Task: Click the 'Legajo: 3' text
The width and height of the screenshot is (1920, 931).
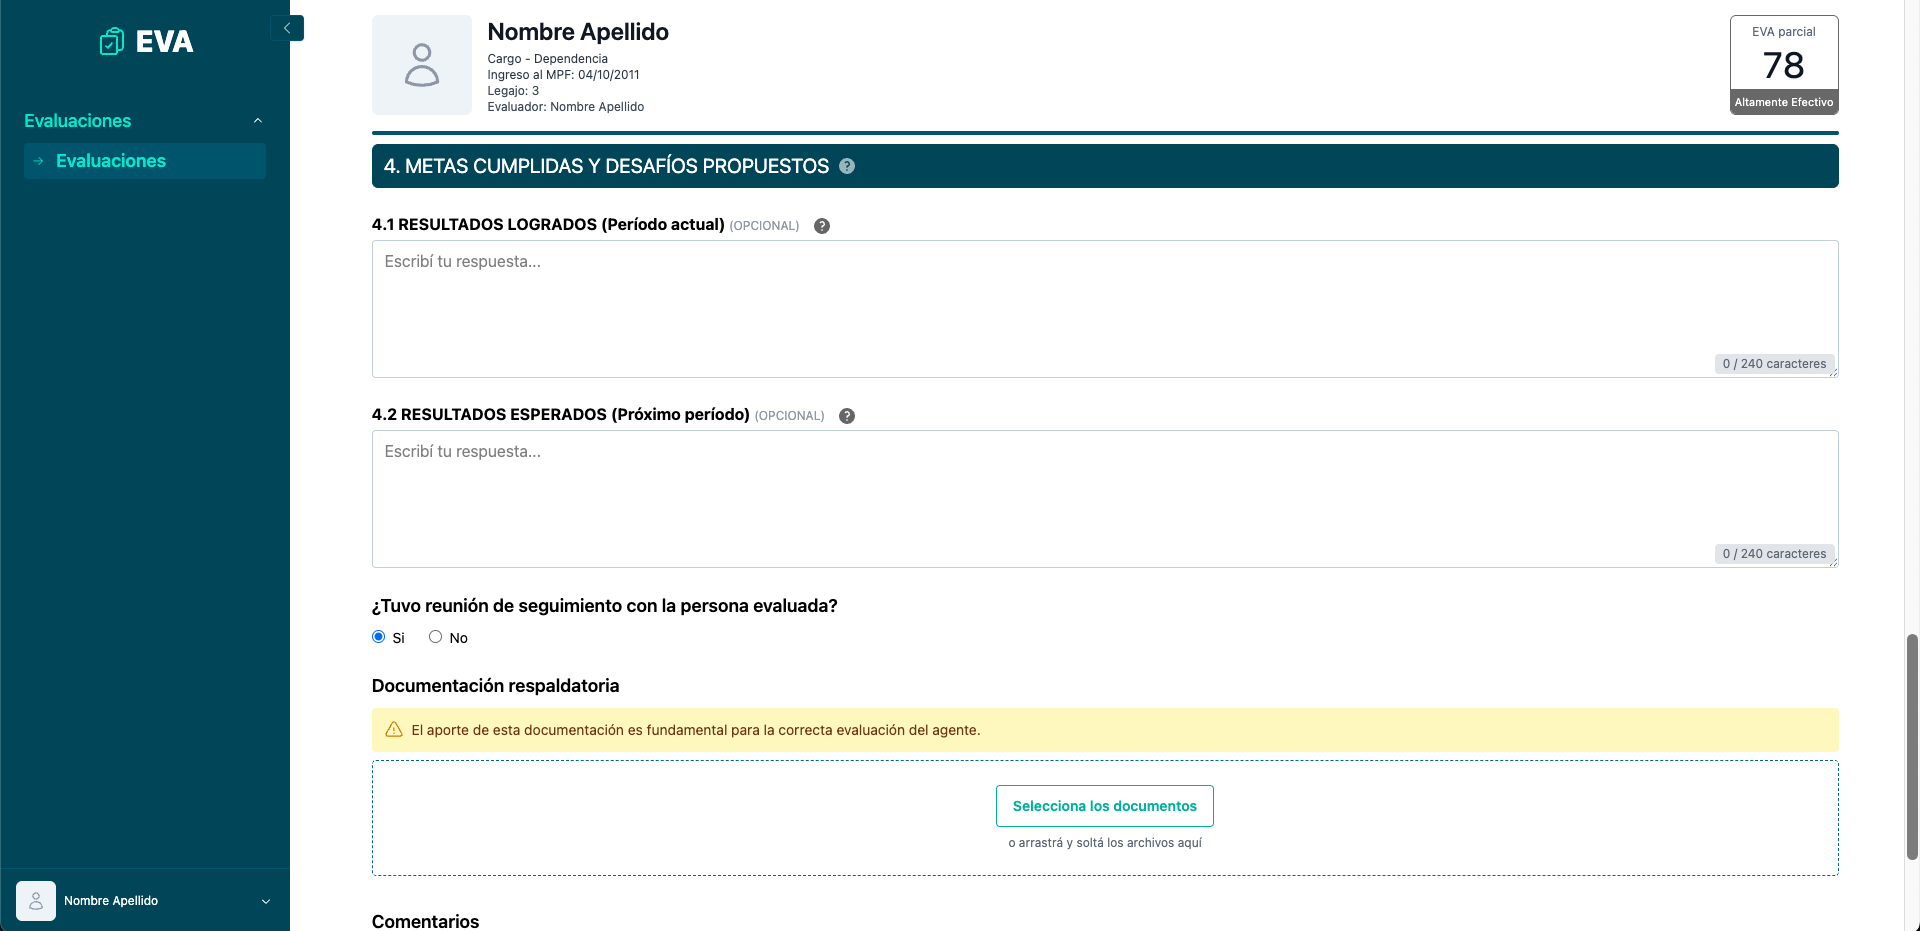Action: pos(513,91)
